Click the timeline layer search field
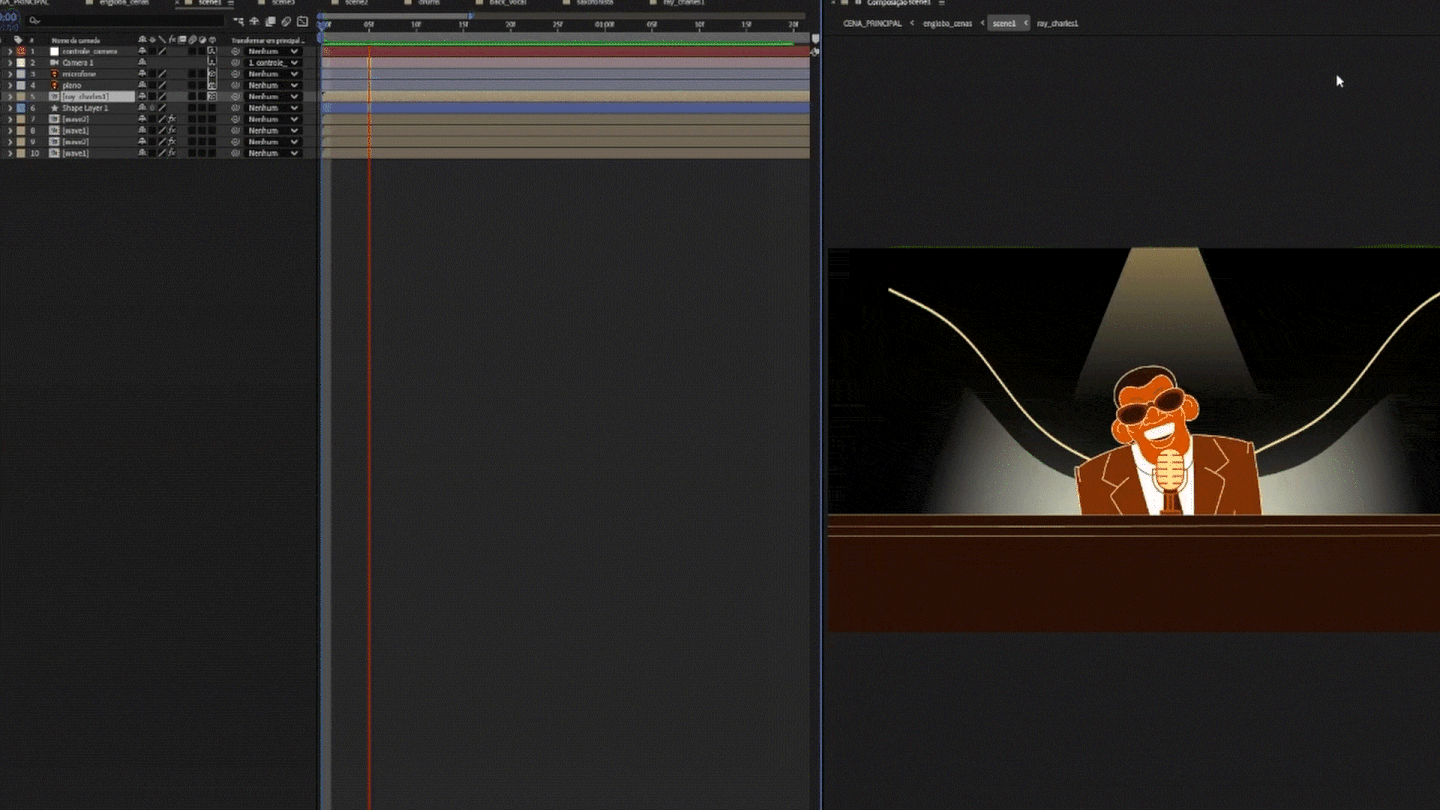 (125, 21)
